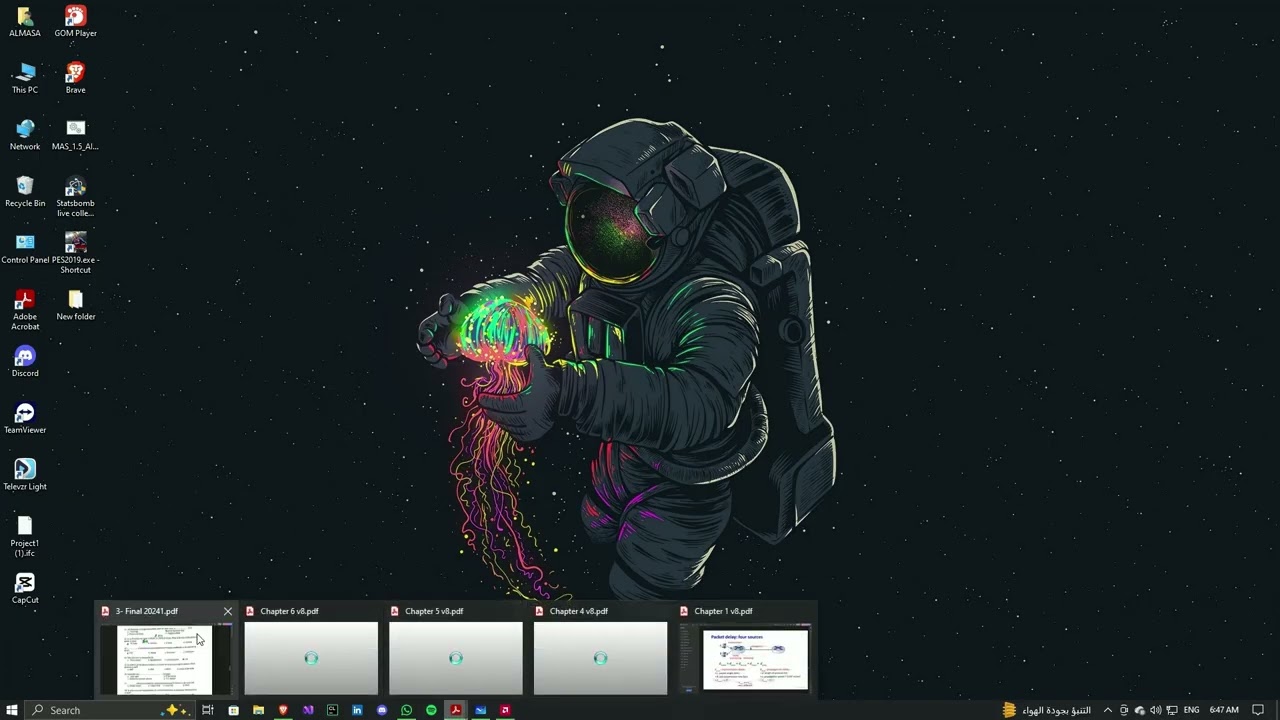Select the Adobe Acrobat desktop icon

click(x=25, y=310)
